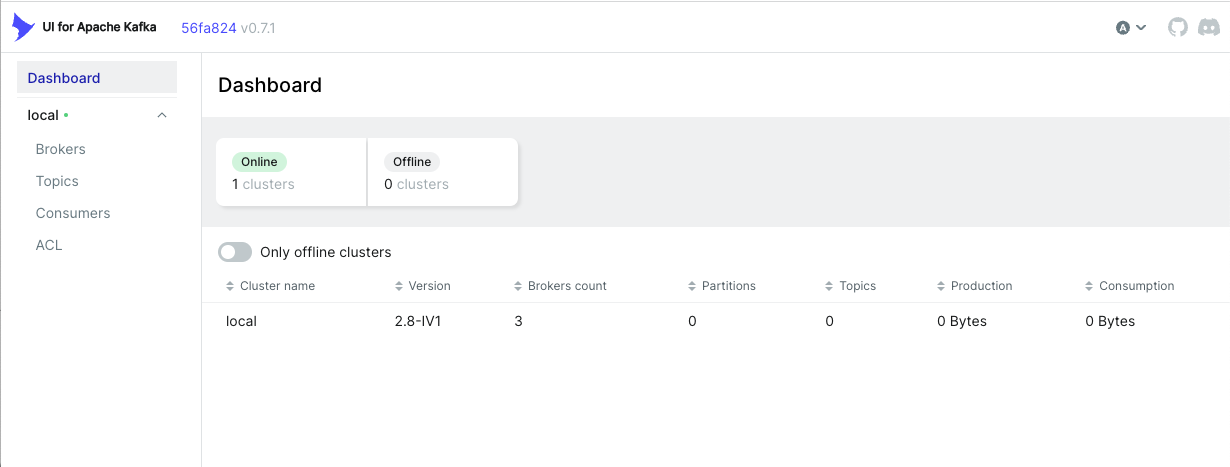Open Topics in sidebar

pos(57,181)
